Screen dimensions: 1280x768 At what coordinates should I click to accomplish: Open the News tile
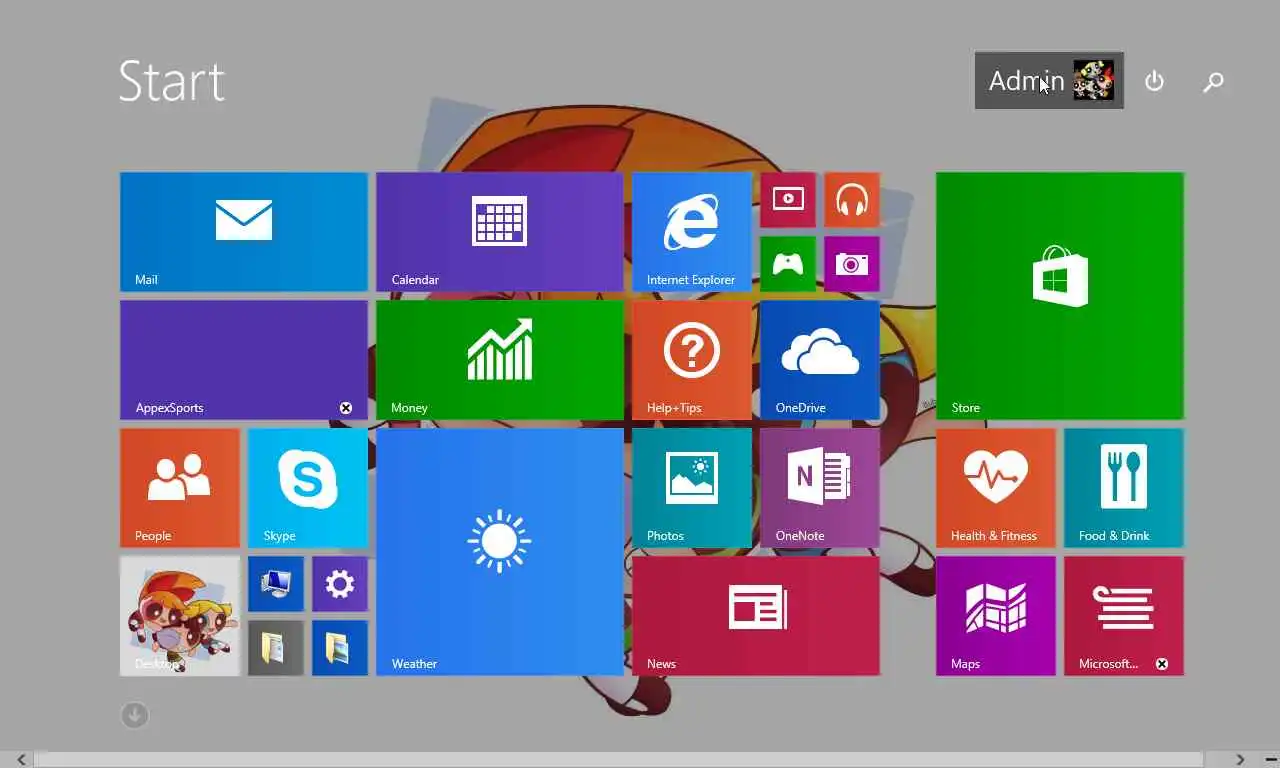tap(756, 616)
